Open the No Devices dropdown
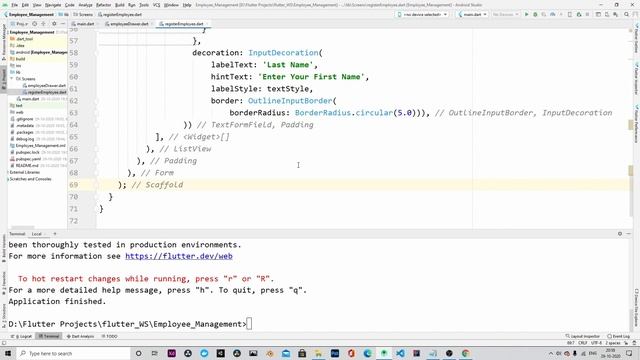Viewport: 640px width, 360px height. [x=505, y=14]
